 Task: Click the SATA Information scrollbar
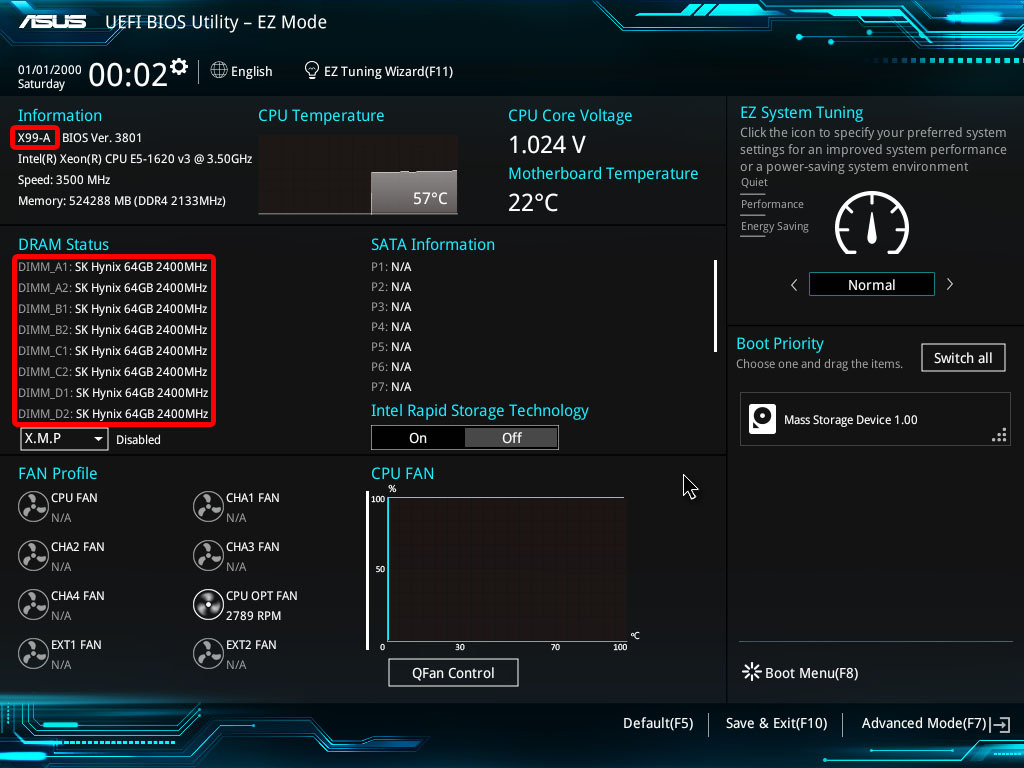[x=715, y=306]
